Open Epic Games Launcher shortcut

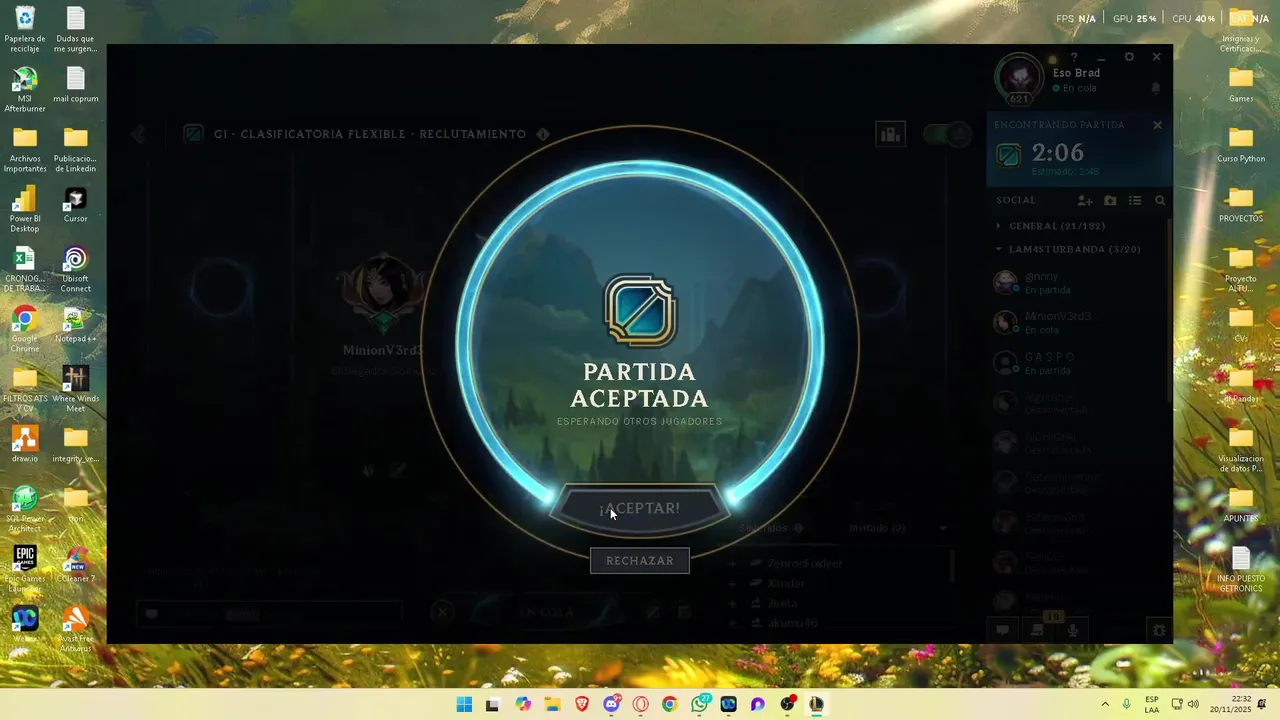tap(25, 569)
